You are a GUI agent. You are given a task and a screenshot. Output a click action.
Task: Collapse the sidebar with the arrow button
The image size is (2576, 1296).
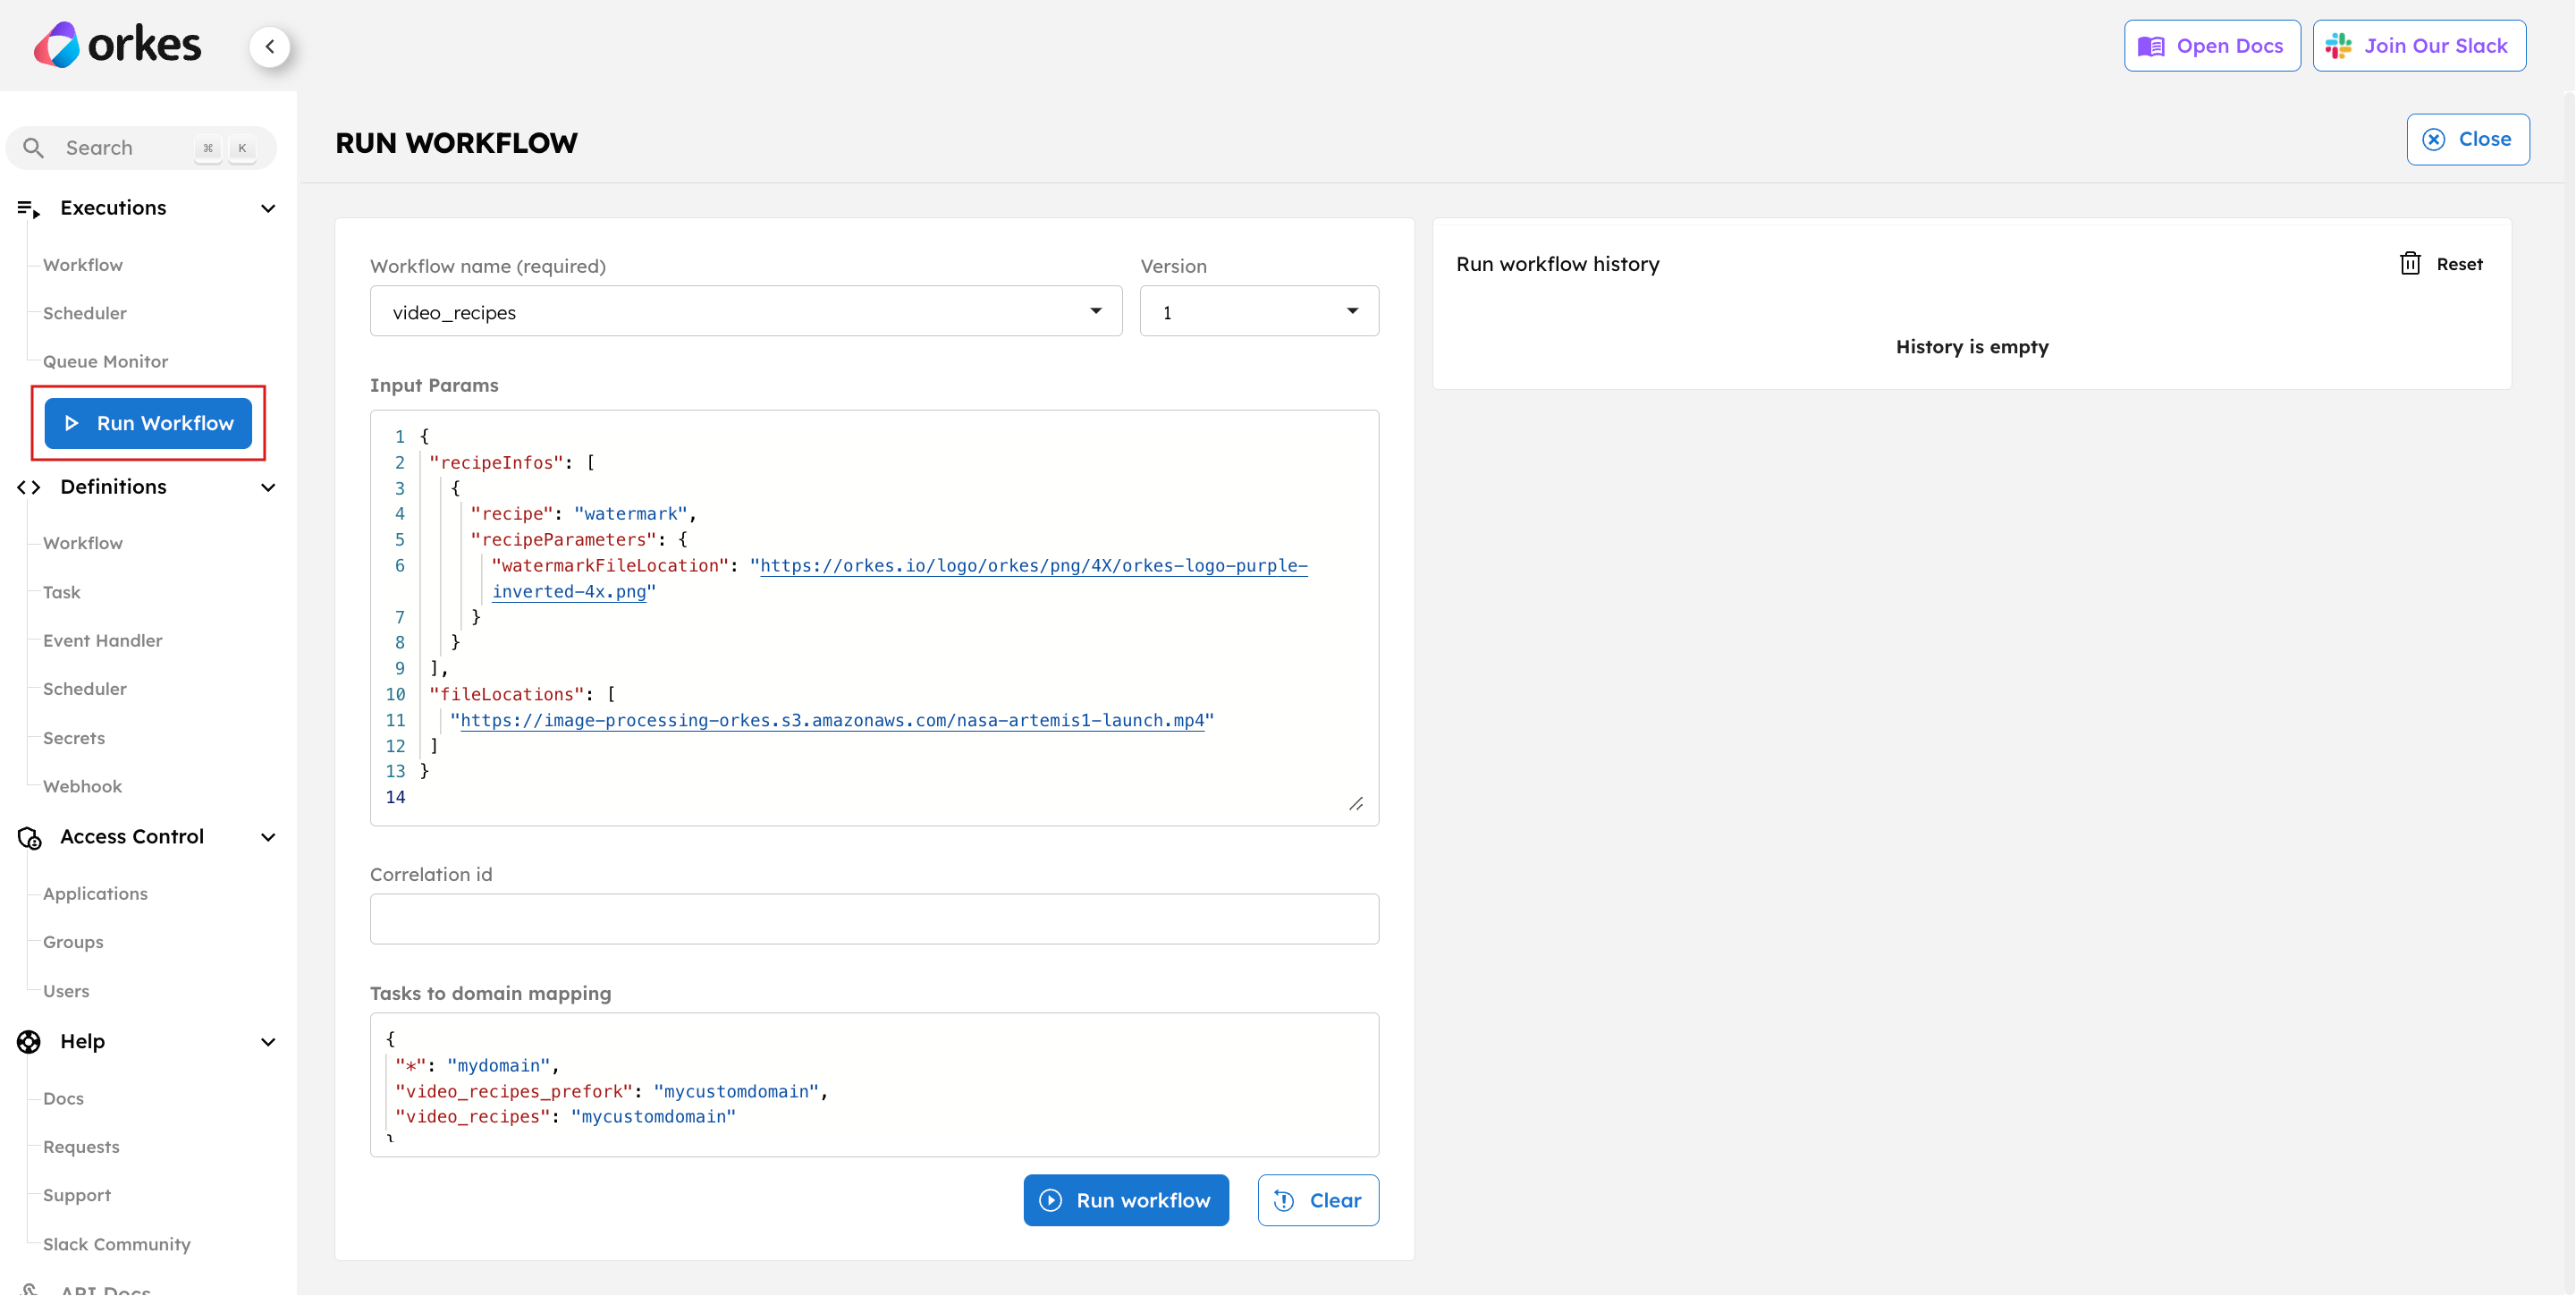pyautogui.click(x=270, y=47)
